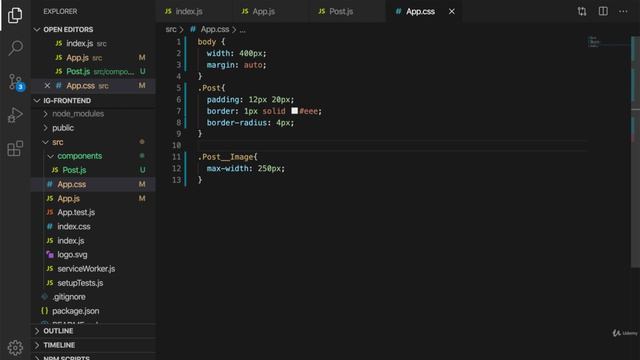Expand the Outline section

tap(93, 331)
